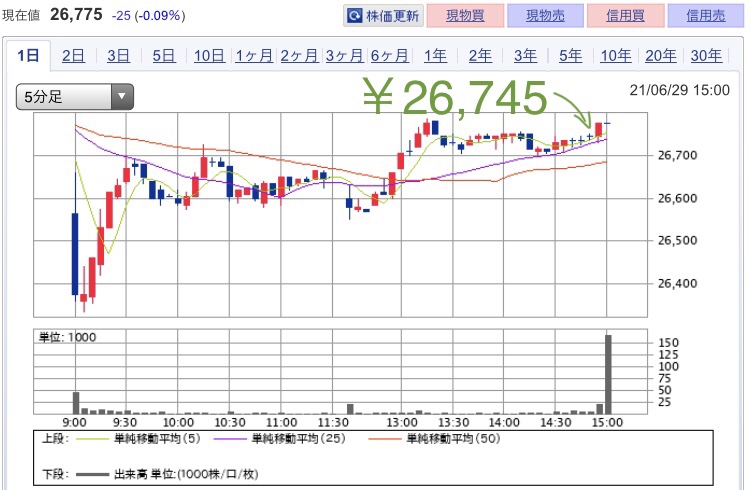
Task: Click the 株価更新 button label
Action: (392, 16)
